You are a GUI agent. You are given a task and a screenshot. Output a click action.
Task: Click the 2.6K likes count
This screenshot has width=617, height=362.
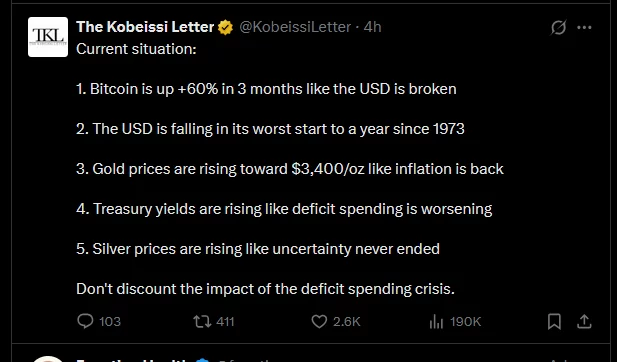(x=347, y=322)
